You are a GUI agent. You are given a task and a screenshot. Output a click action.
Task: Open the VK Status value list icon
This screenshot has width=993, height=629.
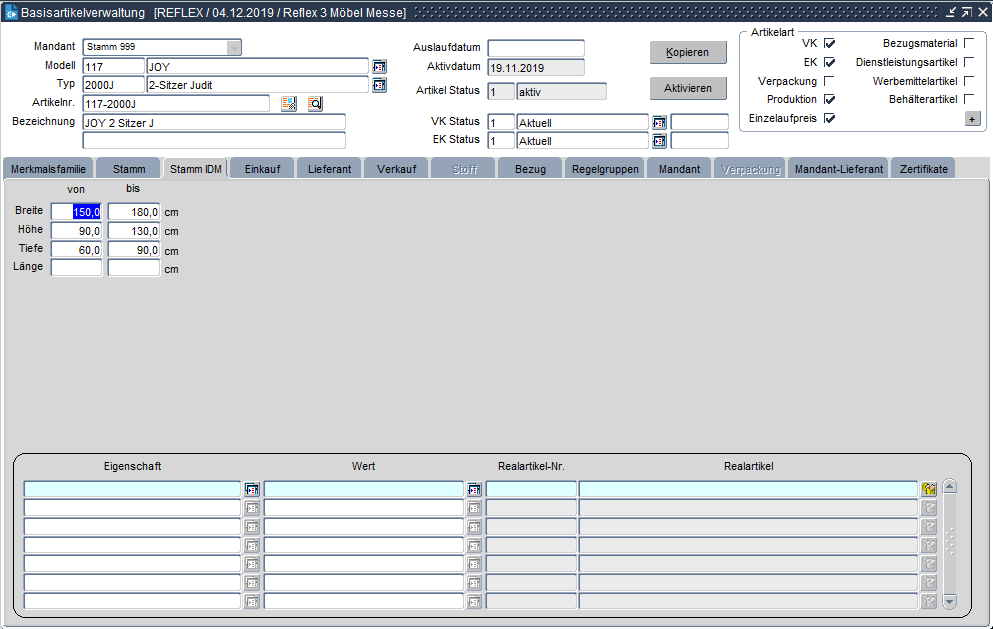point(659,122)
